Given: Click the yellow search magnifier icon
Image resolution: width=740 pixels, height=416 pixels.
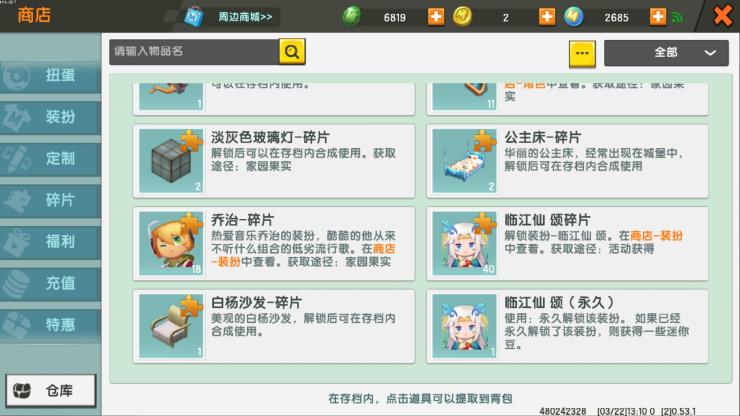Looking at the screenshot, I should (292, 51).
